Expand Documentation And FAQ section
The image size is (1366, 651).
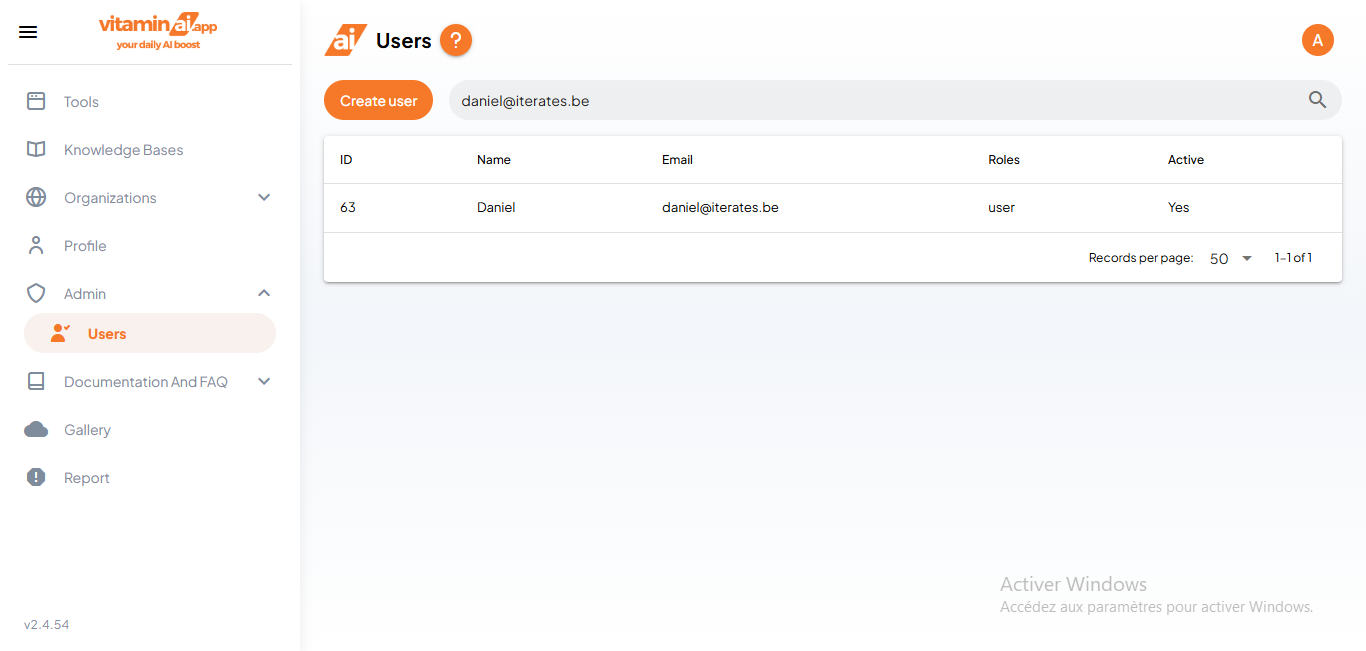[264, 381]
